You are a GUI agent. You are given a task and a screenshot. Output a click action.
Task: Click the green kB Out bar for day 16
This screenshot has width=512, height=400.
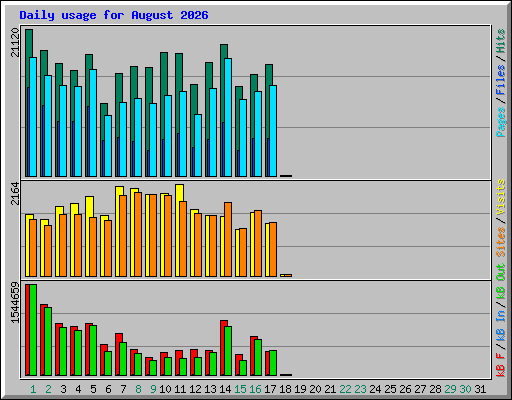[258, 357]
